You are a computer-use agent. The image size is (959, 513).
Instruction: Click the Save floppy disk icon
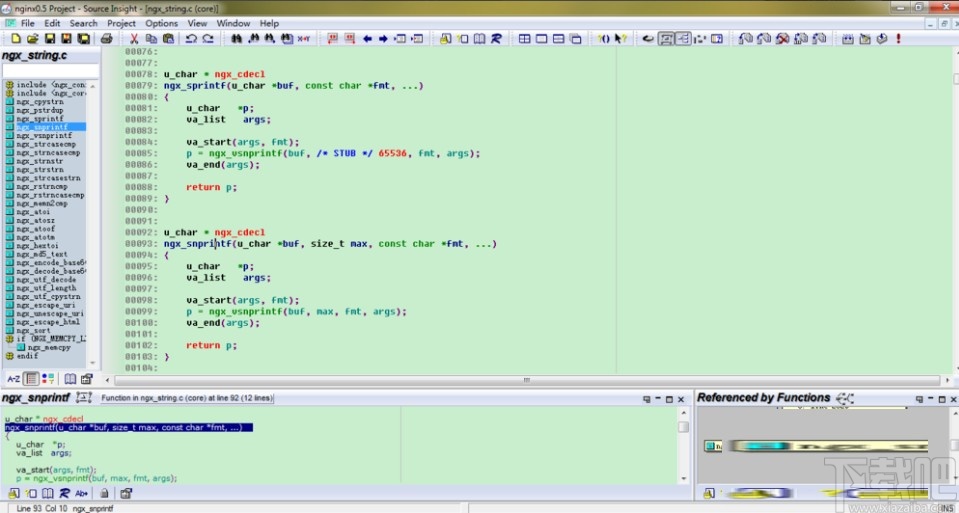(x=49, y=39)
